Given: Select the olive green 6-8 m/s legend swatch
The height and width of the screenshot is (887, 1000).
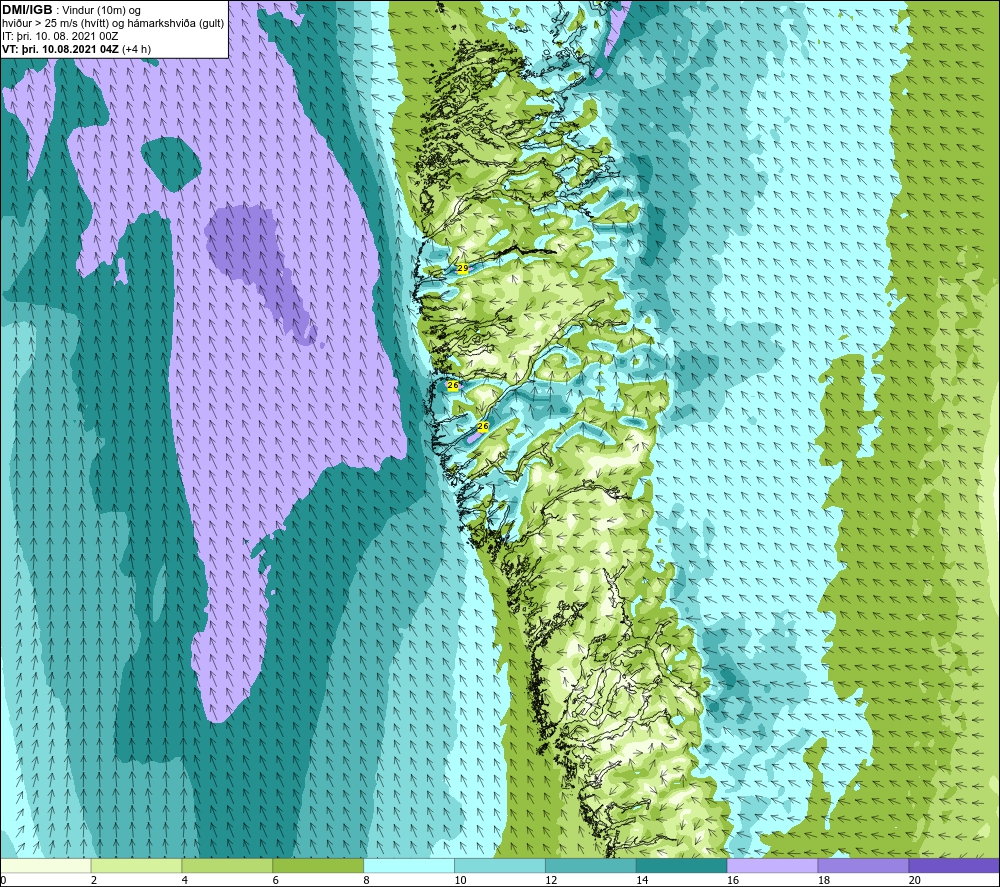Looking at the screenshot, I should tap(318, 865).
